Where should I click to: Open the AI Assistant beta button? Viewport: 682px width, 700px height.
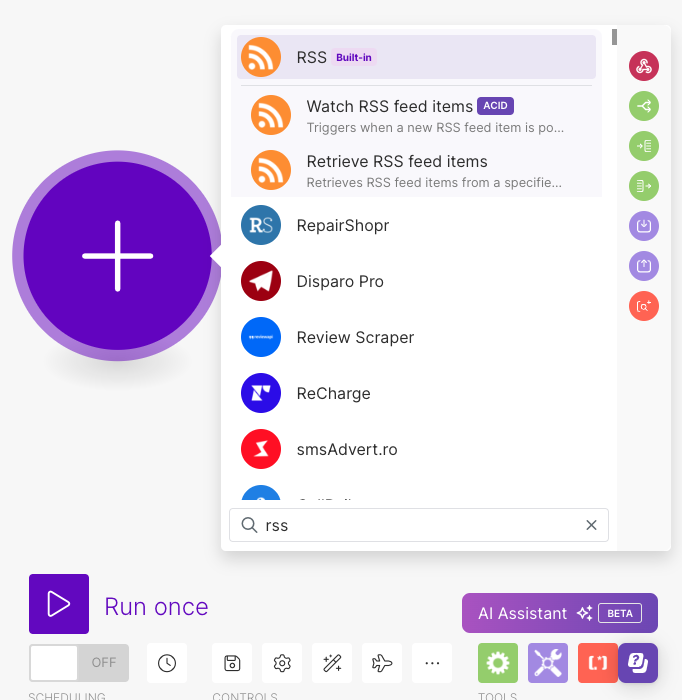[559, 613]
